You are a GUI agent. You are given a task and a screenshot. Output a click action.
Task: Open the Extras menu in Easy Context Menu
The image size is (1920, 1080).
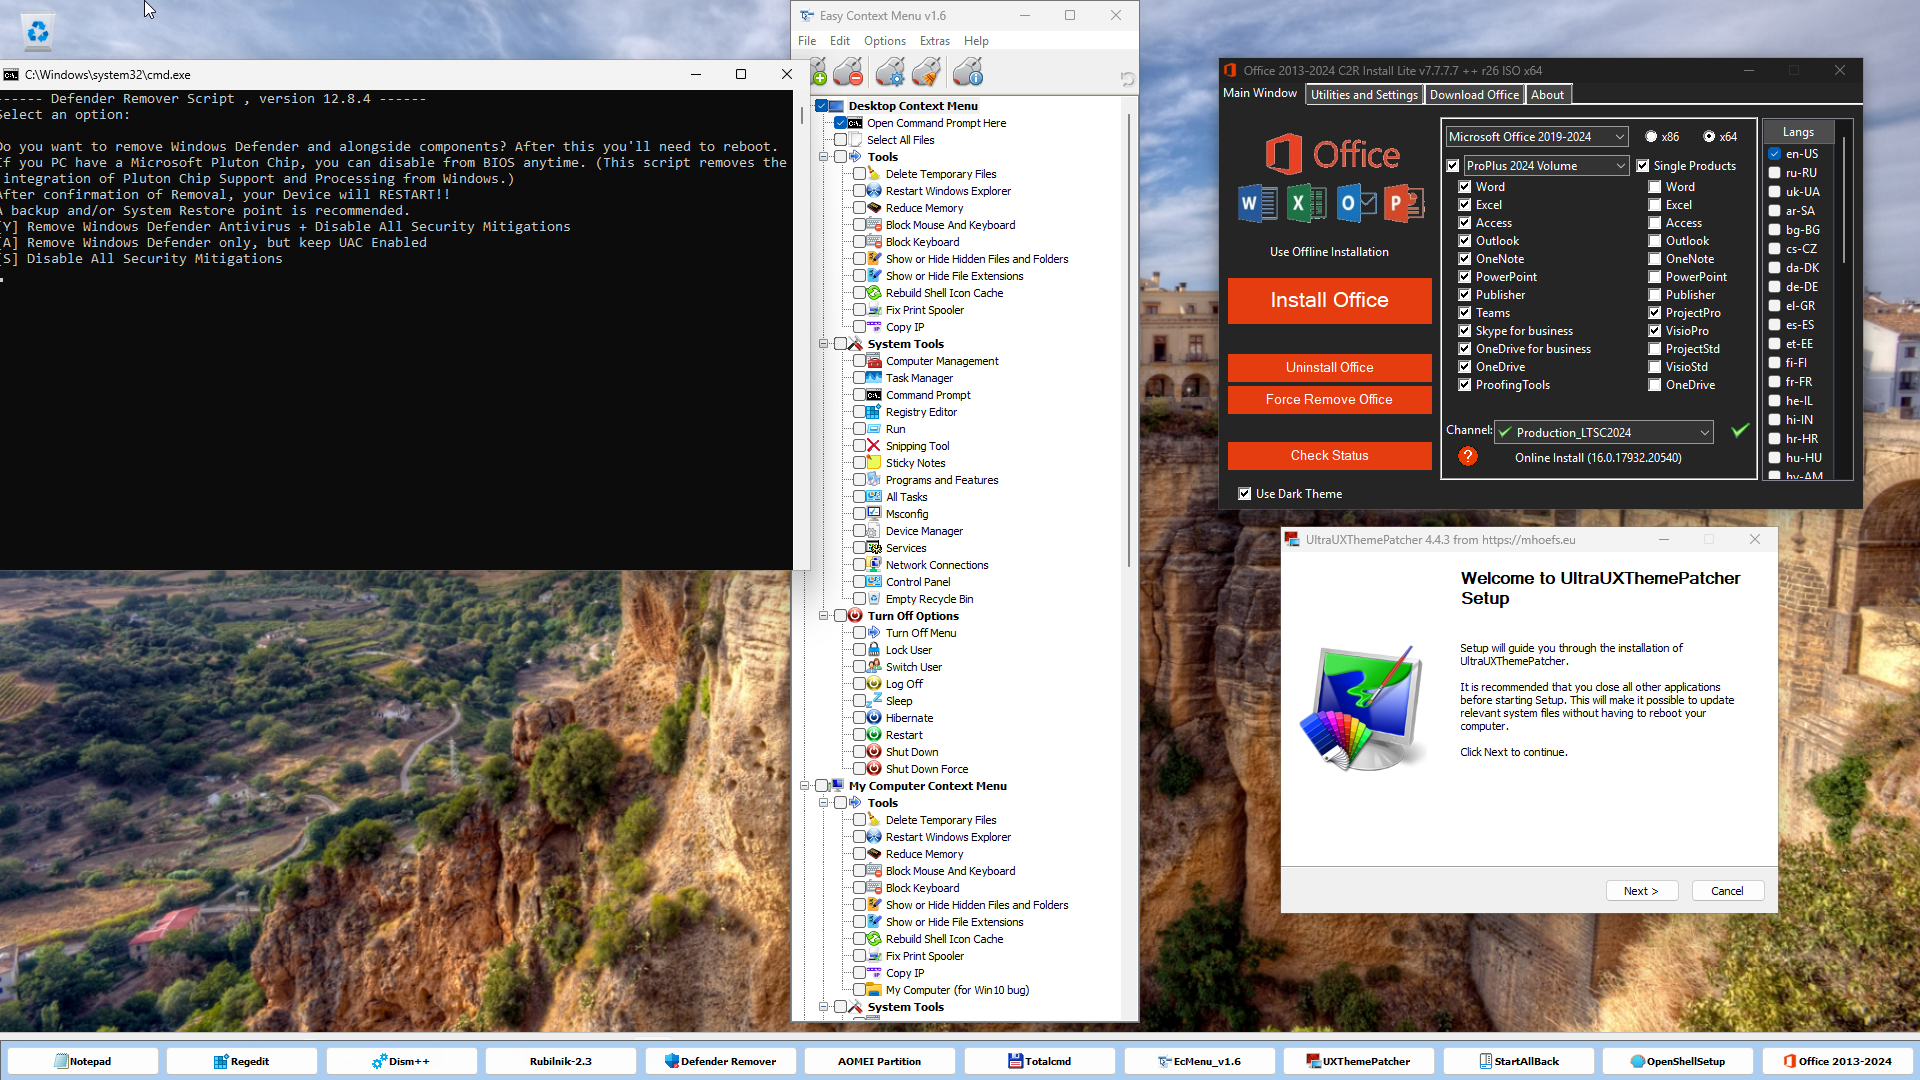click(935, 41)
